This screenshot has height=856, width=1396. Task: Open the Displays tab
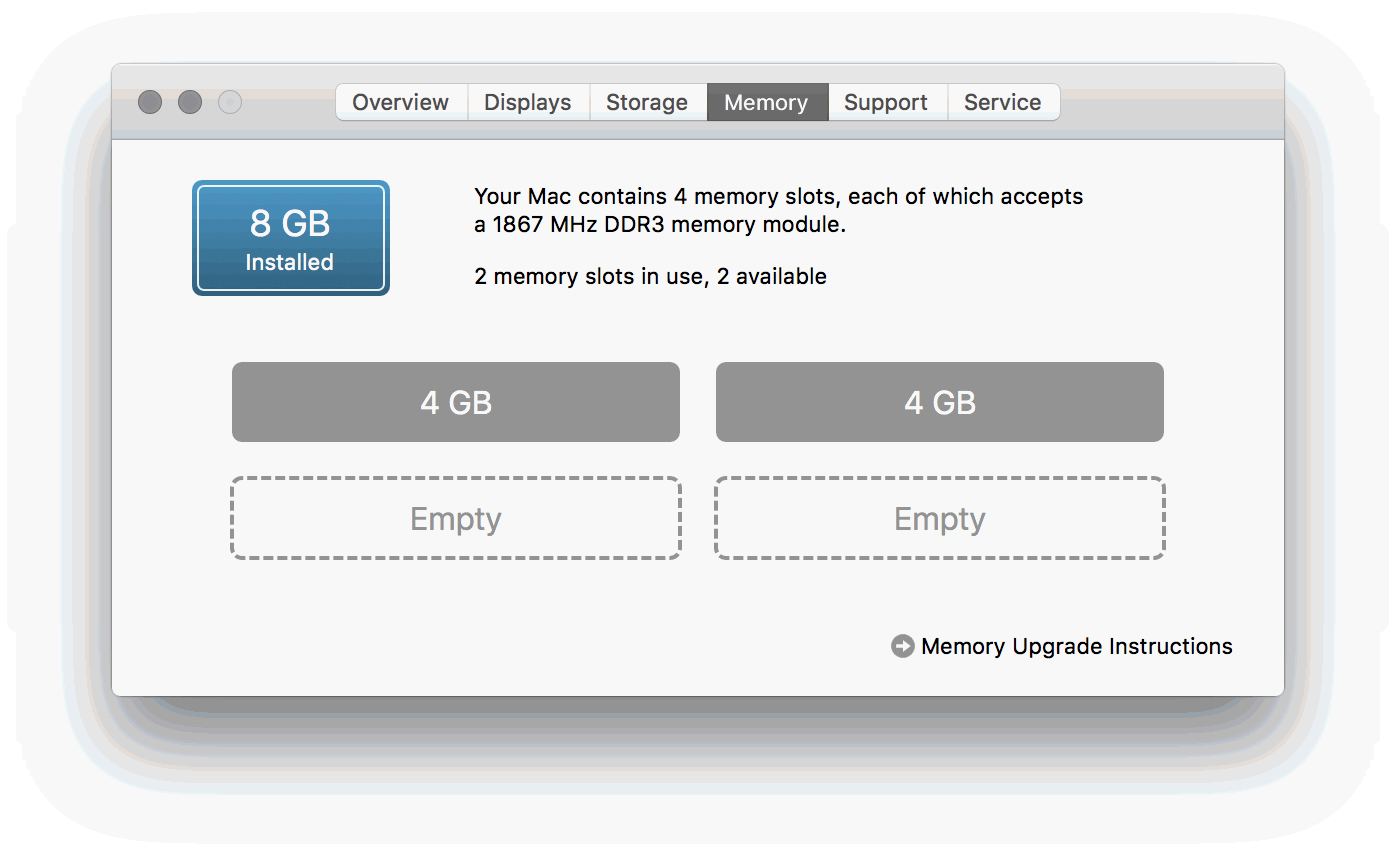[528, 102]
